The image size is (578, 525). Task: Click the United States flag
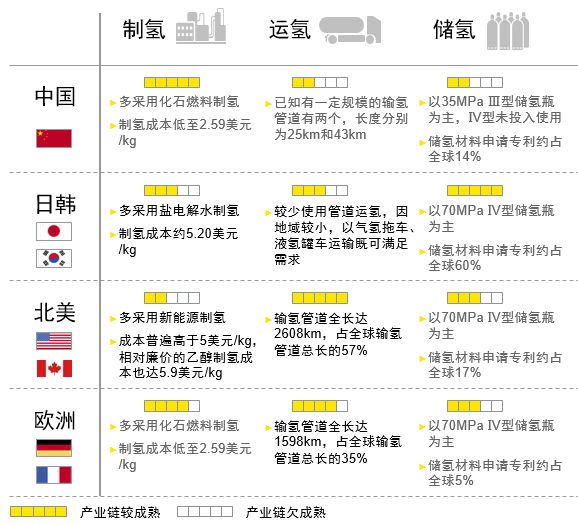(x=54, y=341)
